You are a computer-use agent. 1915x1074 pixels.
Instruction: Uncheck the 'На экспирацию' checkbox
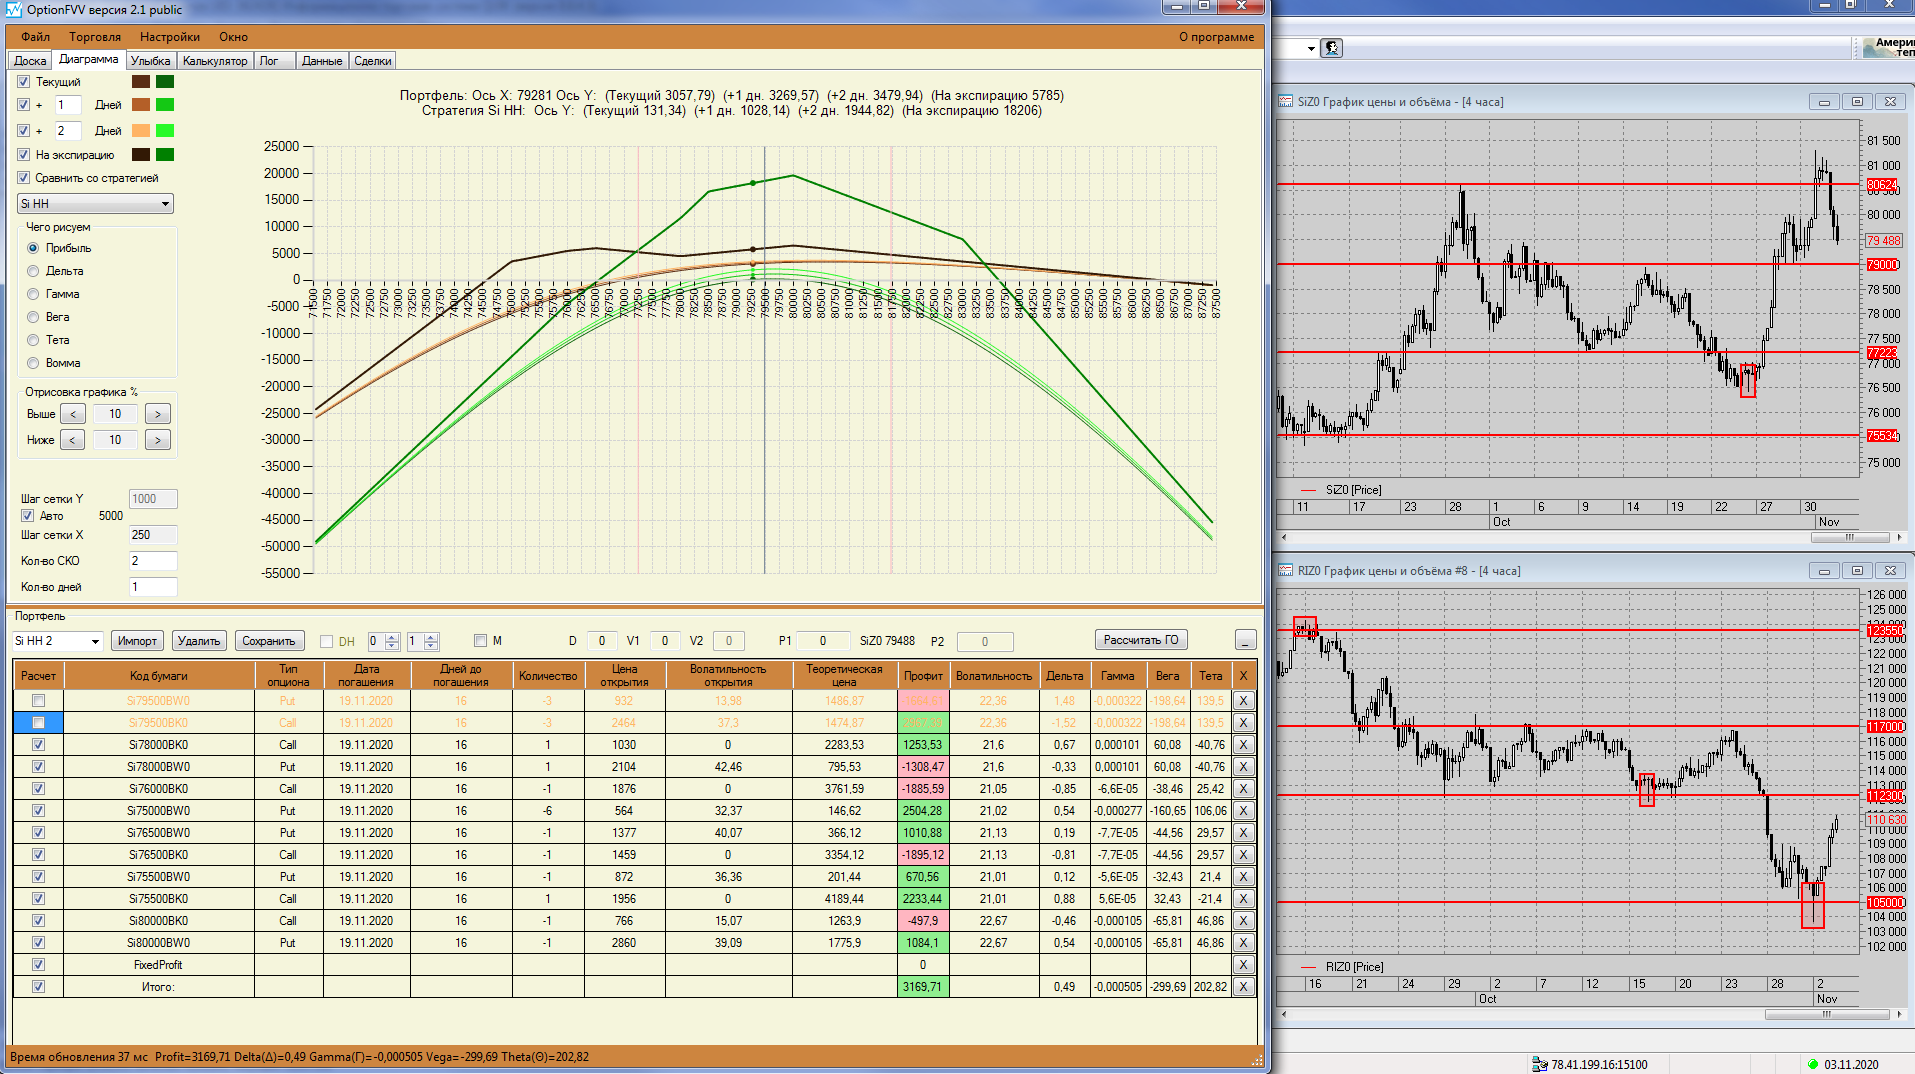24,155
